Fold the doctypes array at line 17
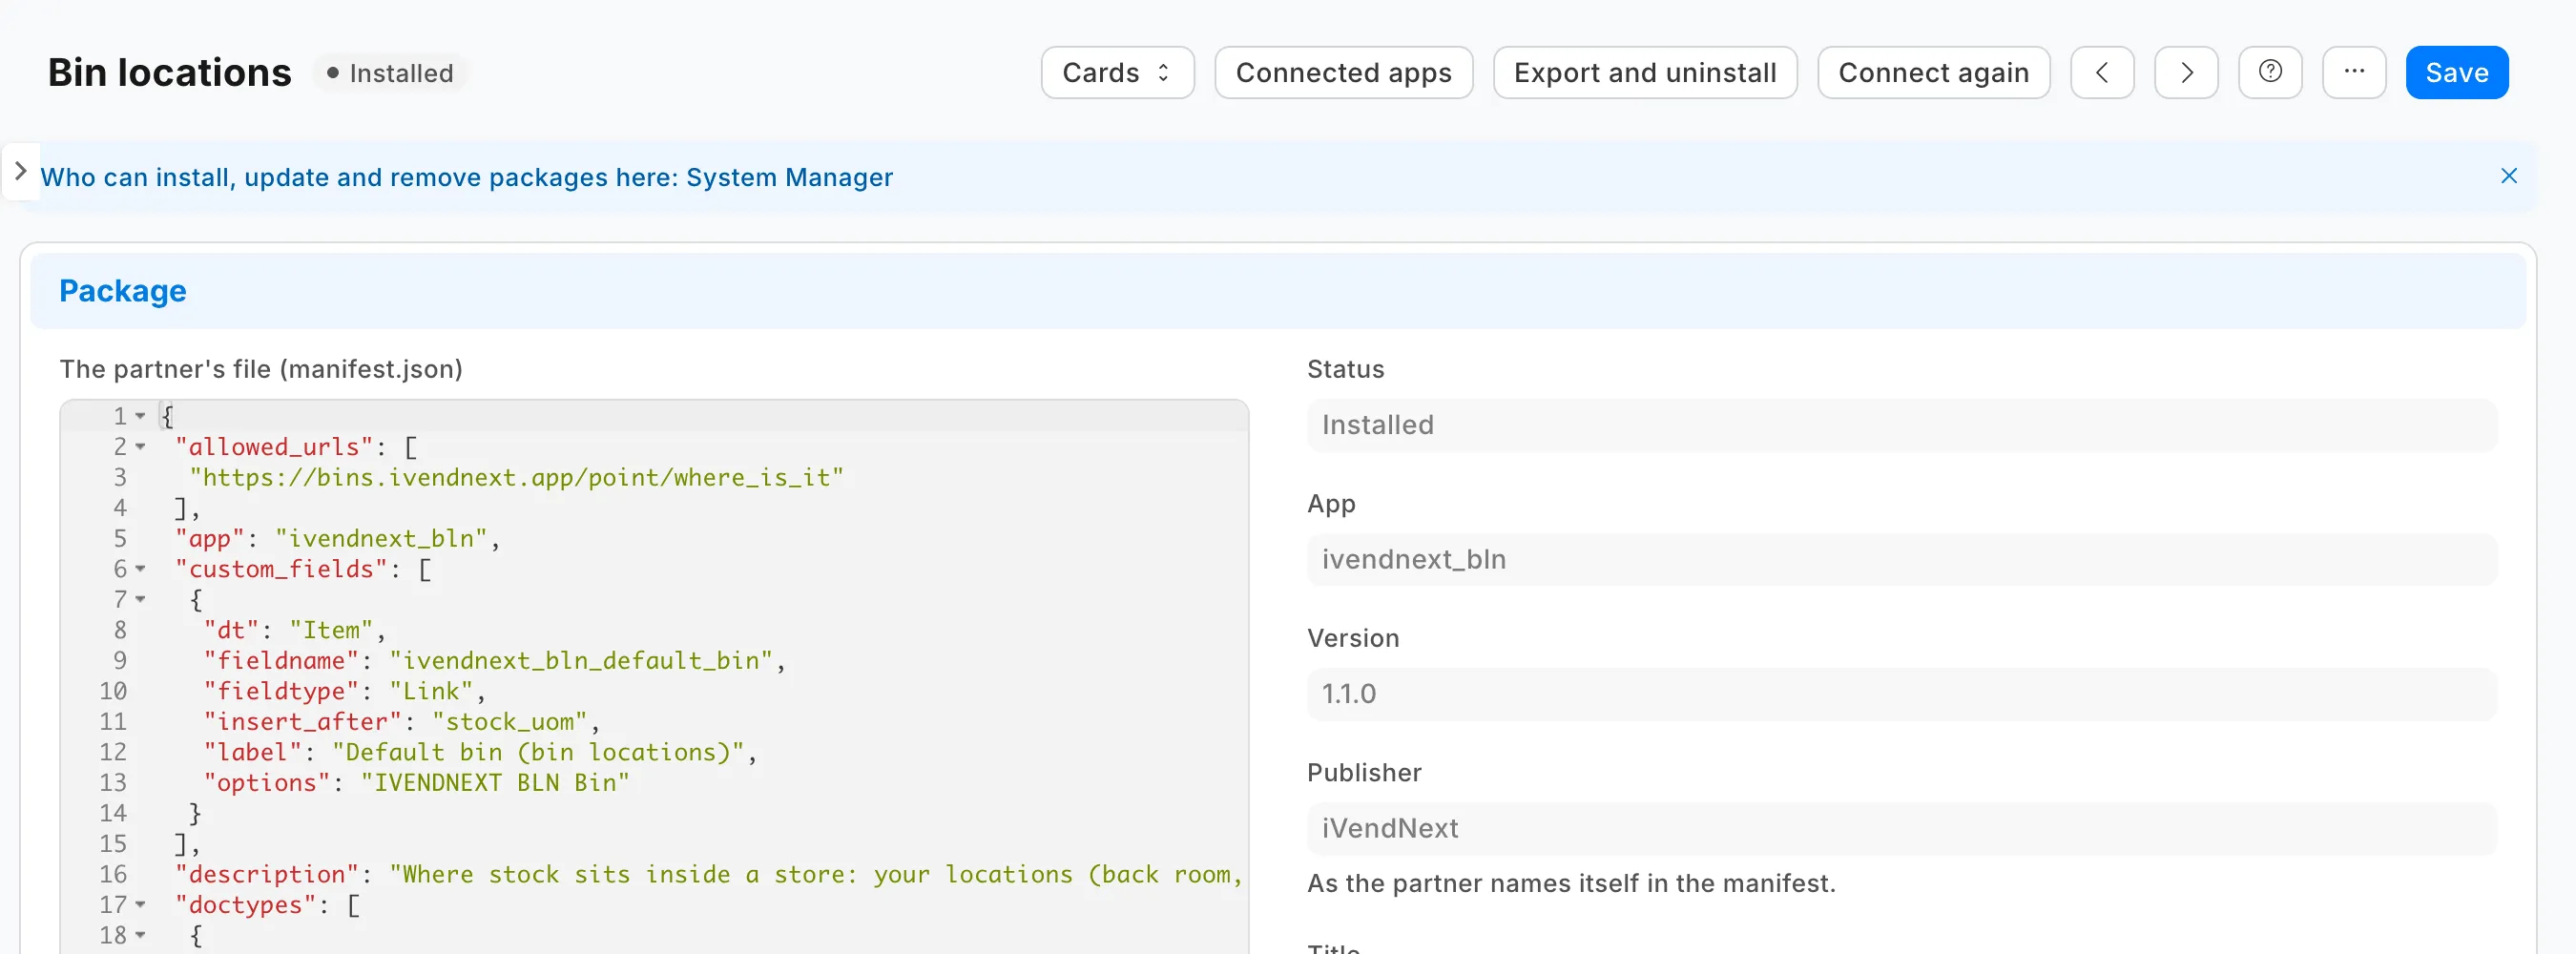The image size is (2576, 954). pos(141,905)
